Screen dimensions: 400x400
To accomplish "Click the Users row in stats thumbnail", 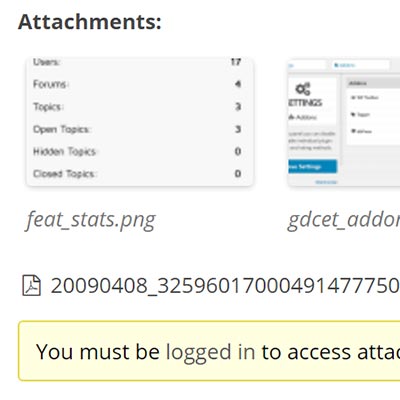I will click(137, 62).
